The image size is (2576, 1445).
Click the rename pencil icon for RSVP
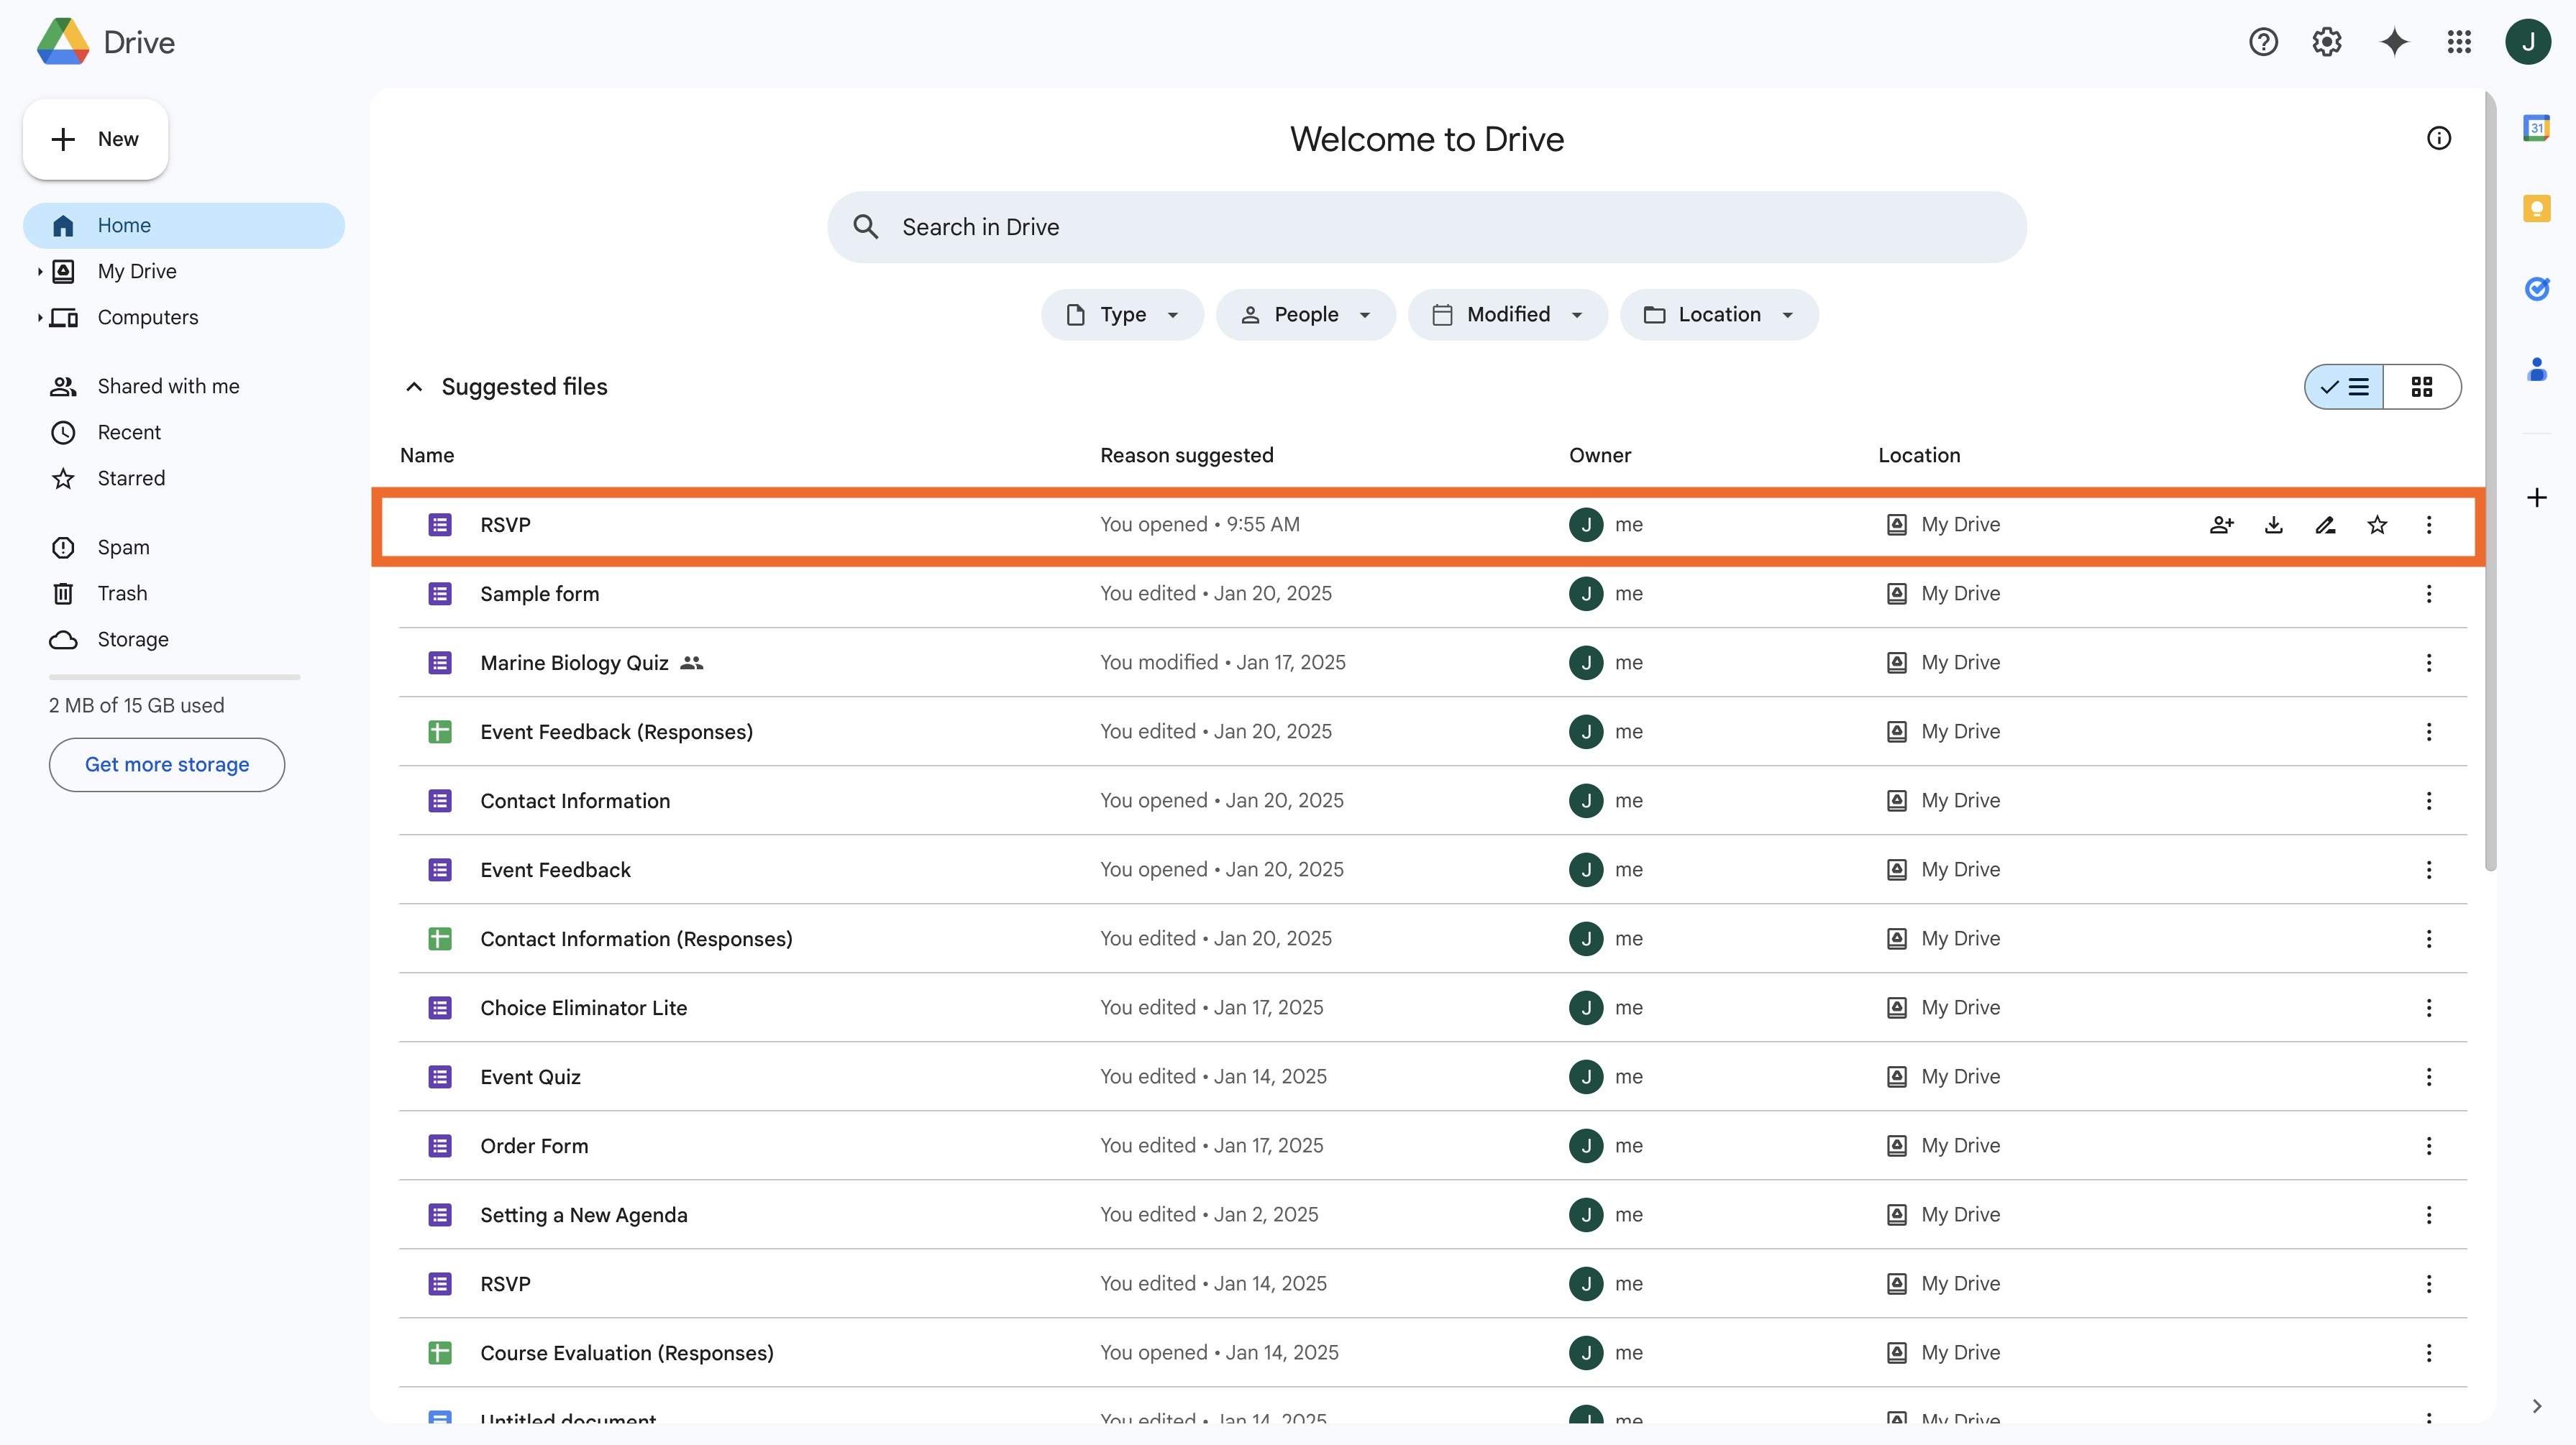(2325, 524)
